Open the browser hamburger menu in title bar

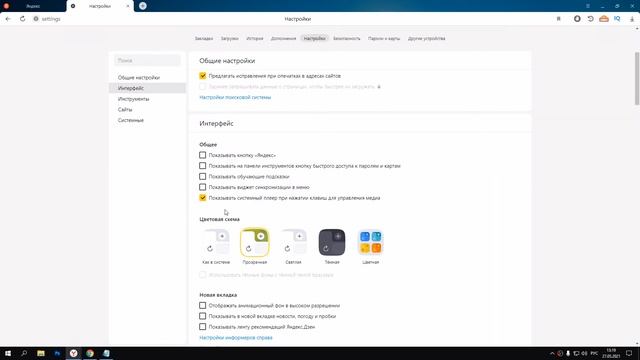pyautogui.click(x=588, y=6)
